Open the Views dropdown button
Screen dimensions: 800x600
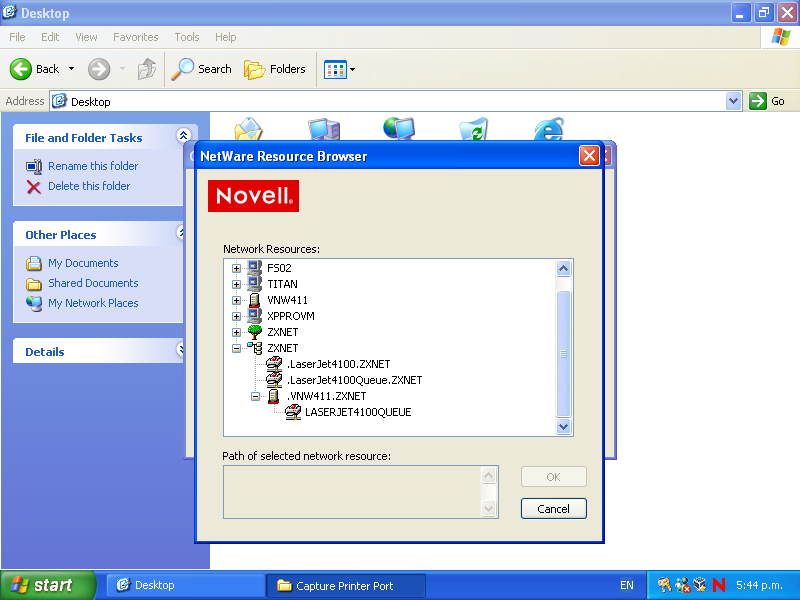(x=339, y=69)
